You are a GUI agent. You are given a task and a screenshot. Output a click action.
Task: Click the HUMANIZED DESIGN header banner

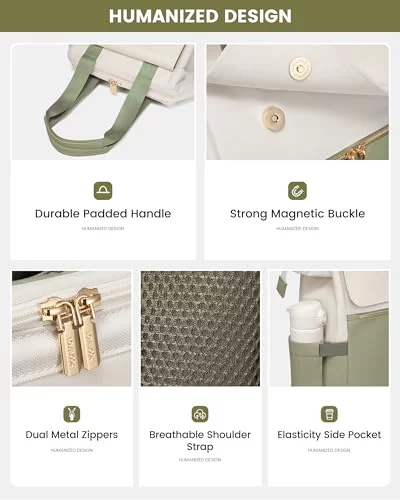click(200, 16)
